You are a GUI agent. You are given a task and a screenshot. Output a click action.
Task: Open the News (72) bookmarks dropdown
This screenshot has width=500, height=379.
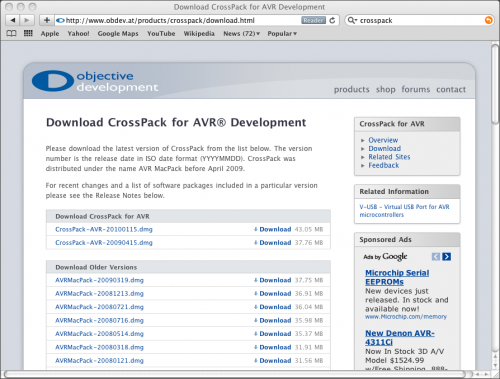(x=242, y=34)
